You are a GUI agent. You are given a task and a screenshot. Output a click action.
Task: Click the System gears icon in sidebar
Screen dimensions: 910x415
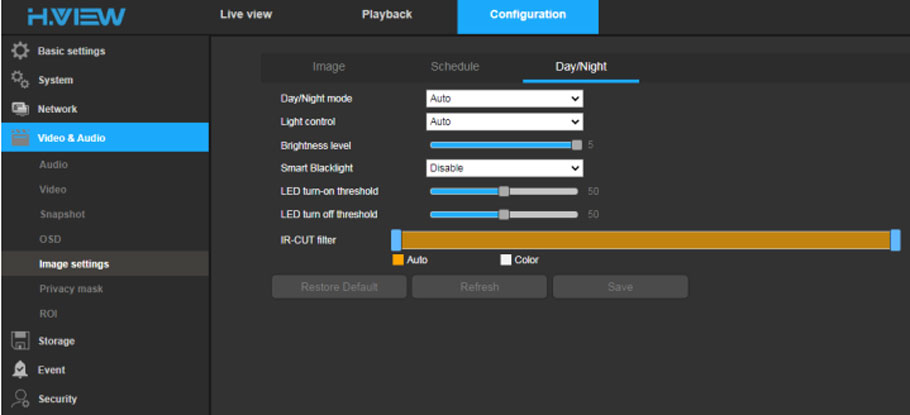point(20,80)
